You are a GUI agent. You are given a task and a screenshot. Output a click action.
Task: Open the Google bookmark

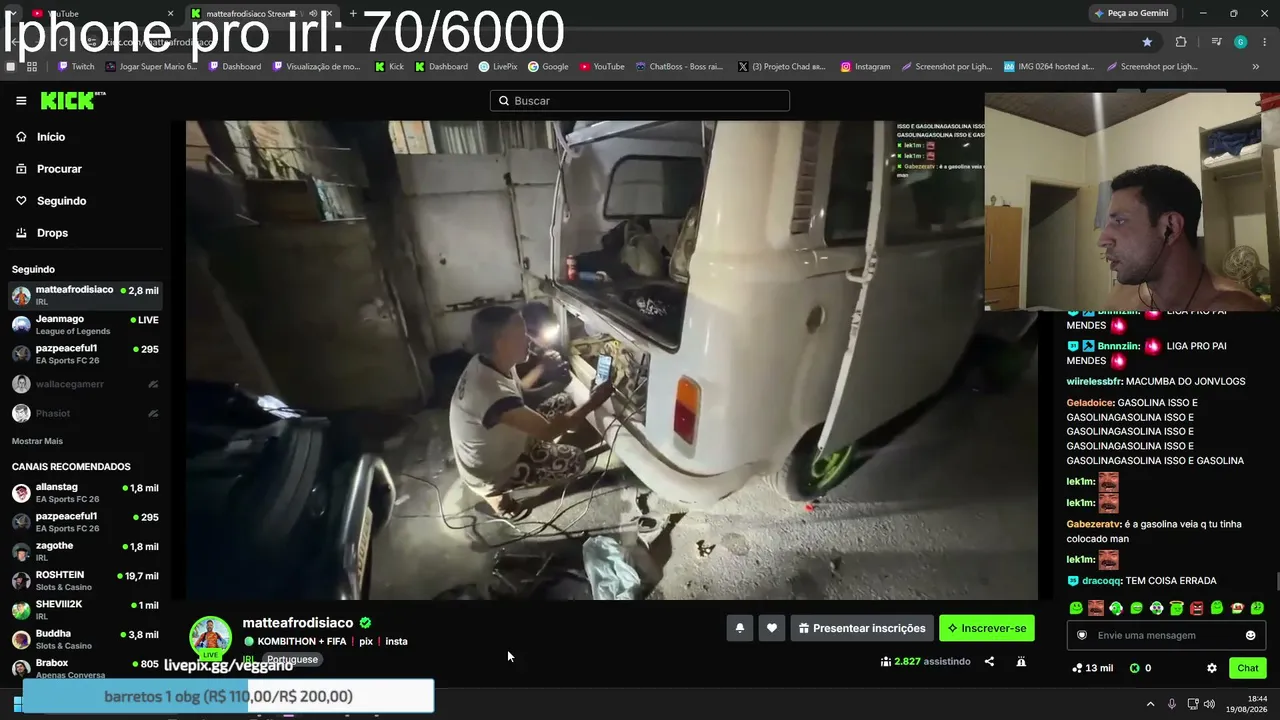548,67
